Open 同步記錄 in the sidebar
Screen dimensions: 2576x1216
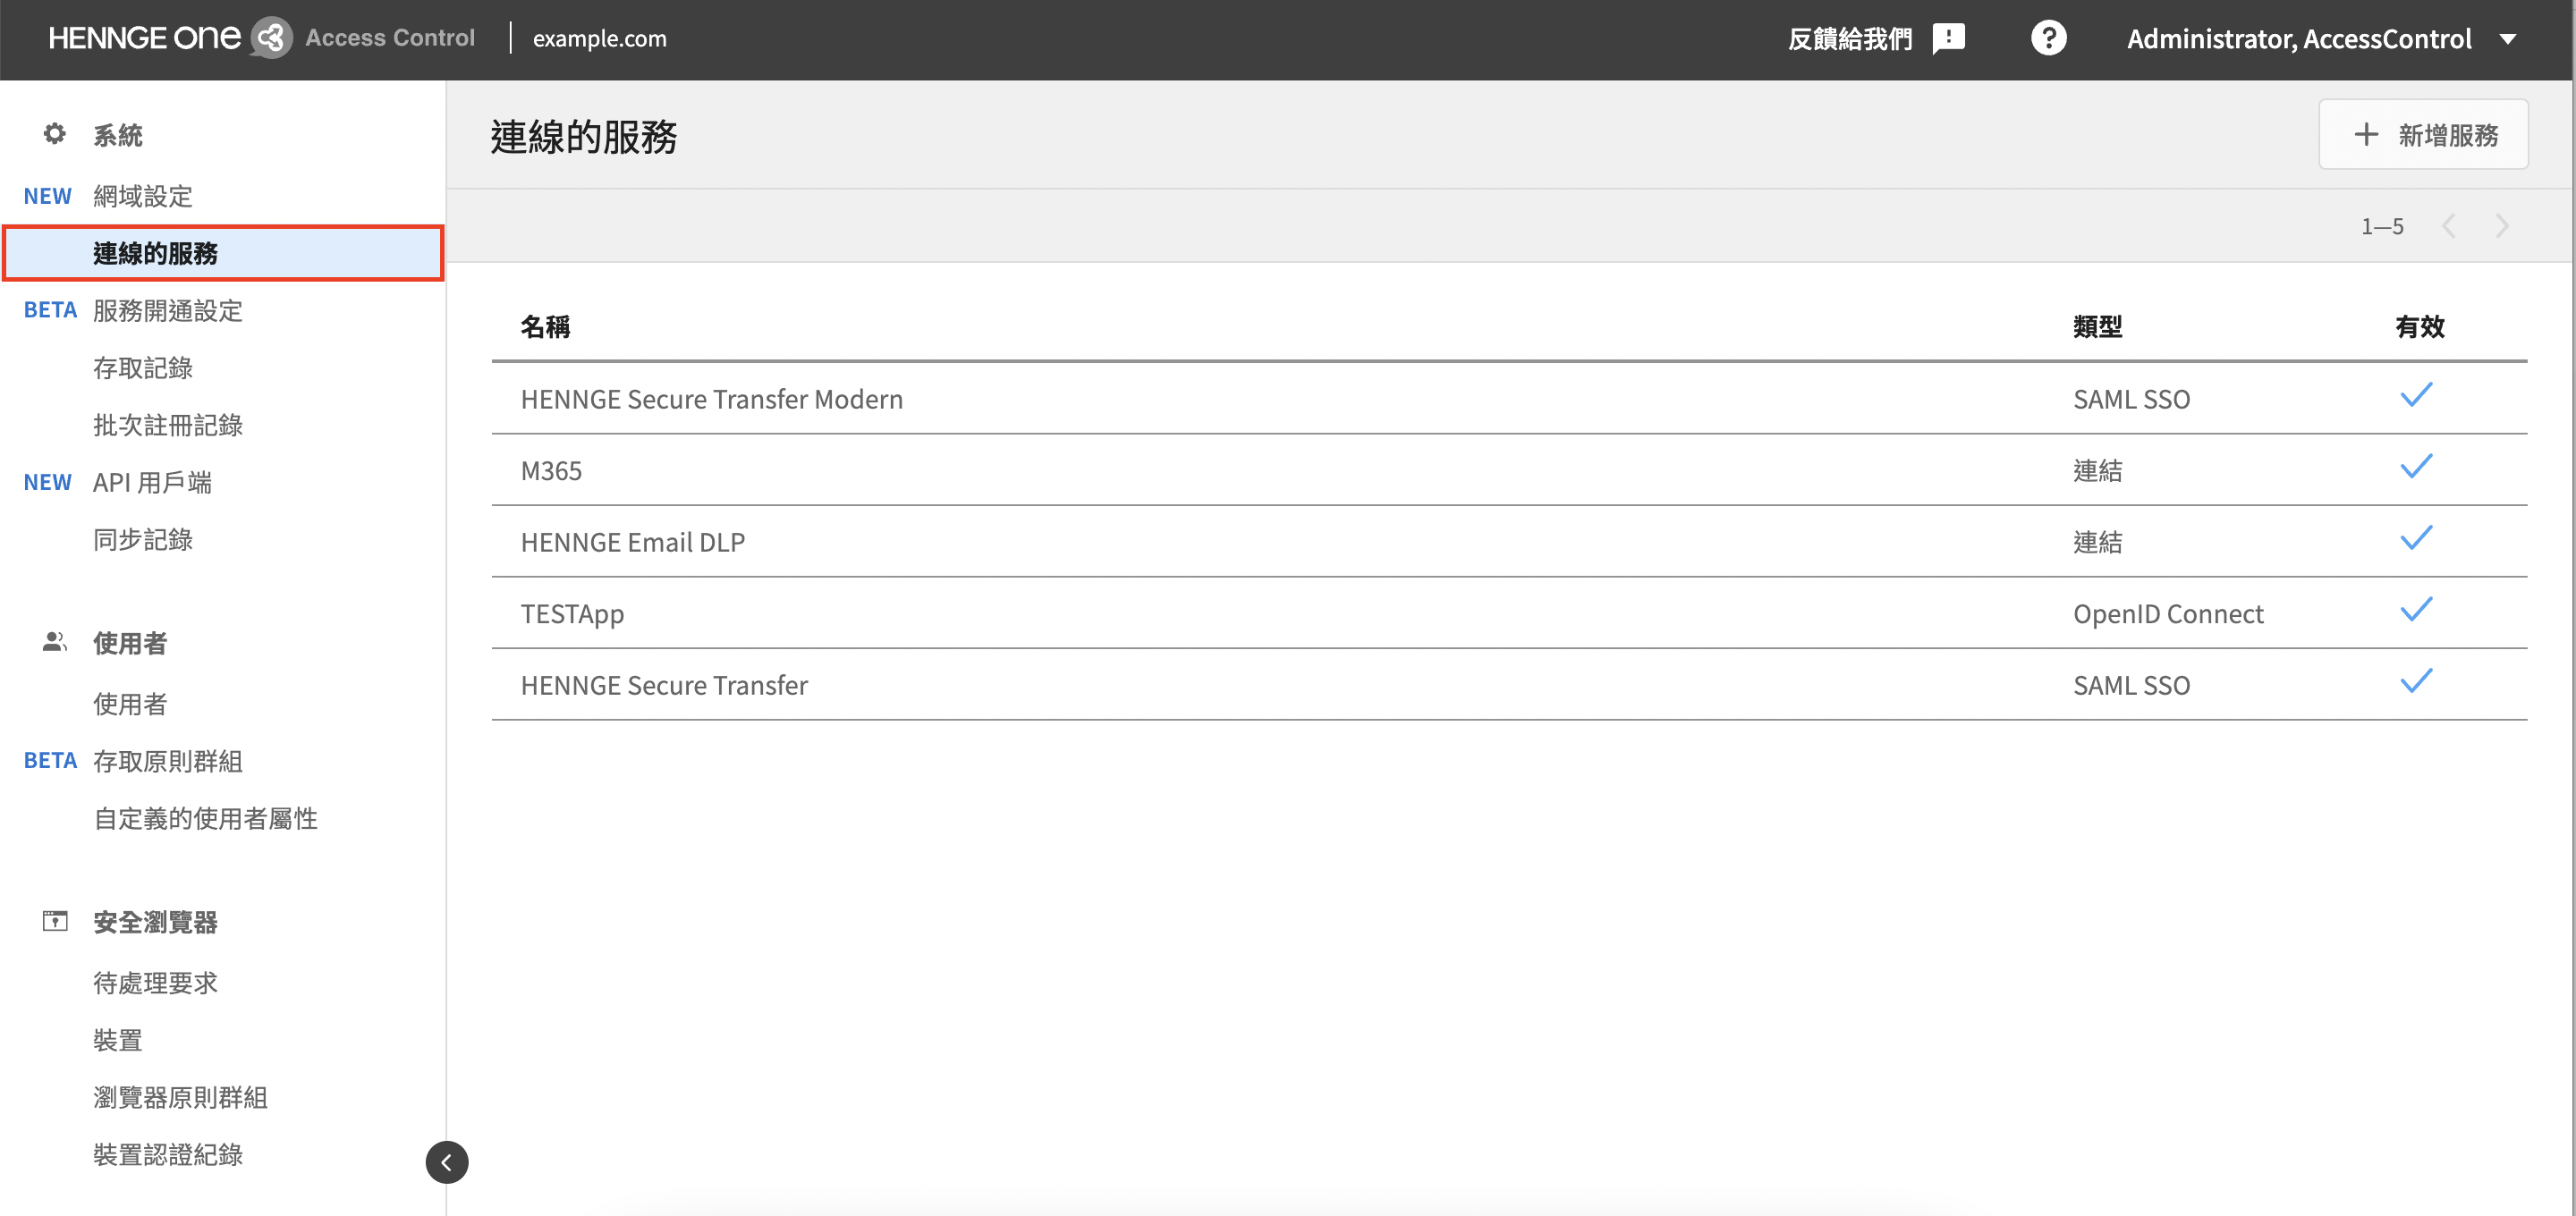click(x=143, y=539)
